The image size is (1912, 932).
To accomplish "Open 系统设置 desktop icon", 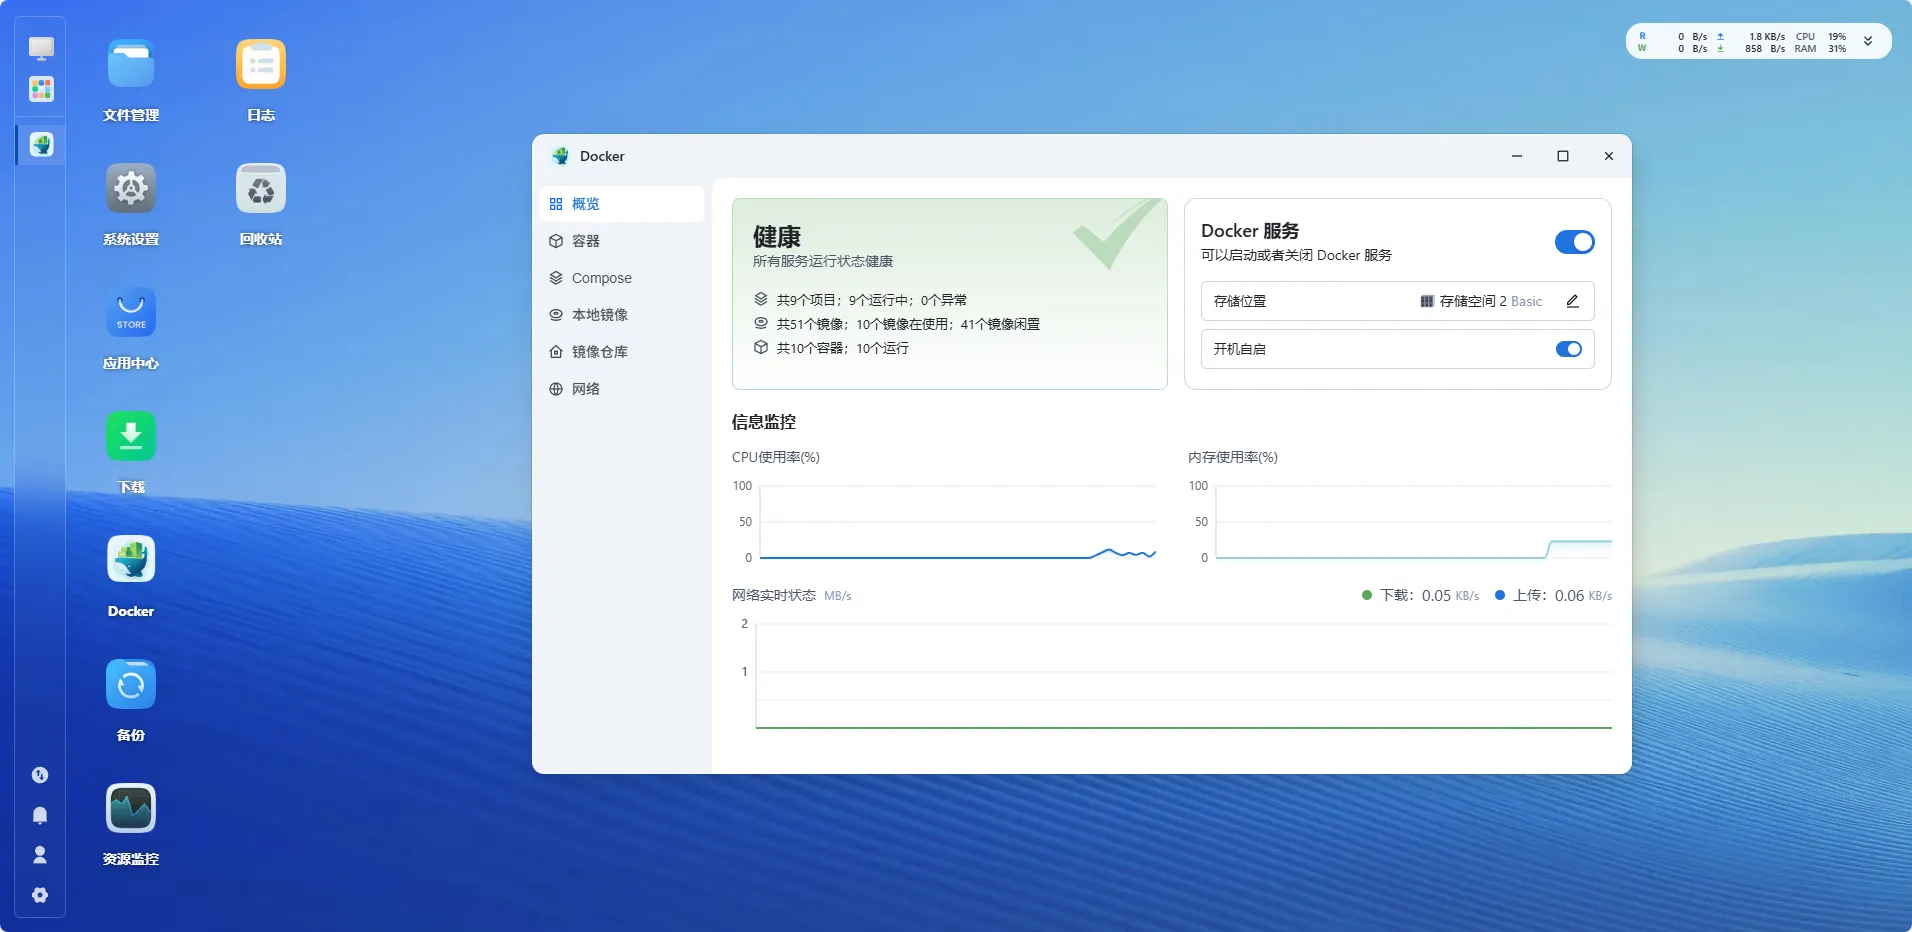I will tap(131, 188).
